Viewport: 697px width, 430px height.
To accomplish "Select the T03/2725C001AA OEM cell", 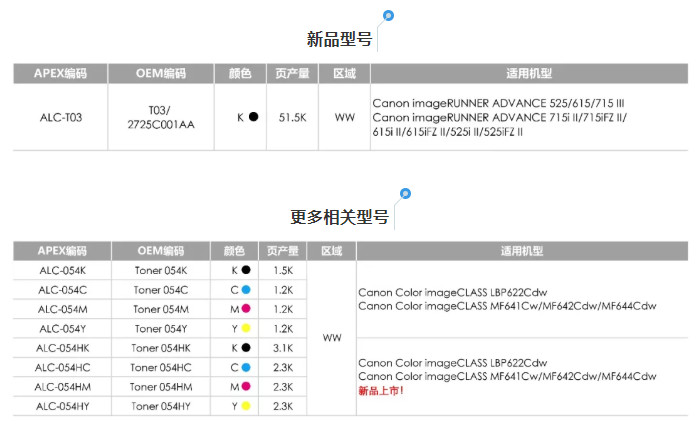I will point(161,117).
